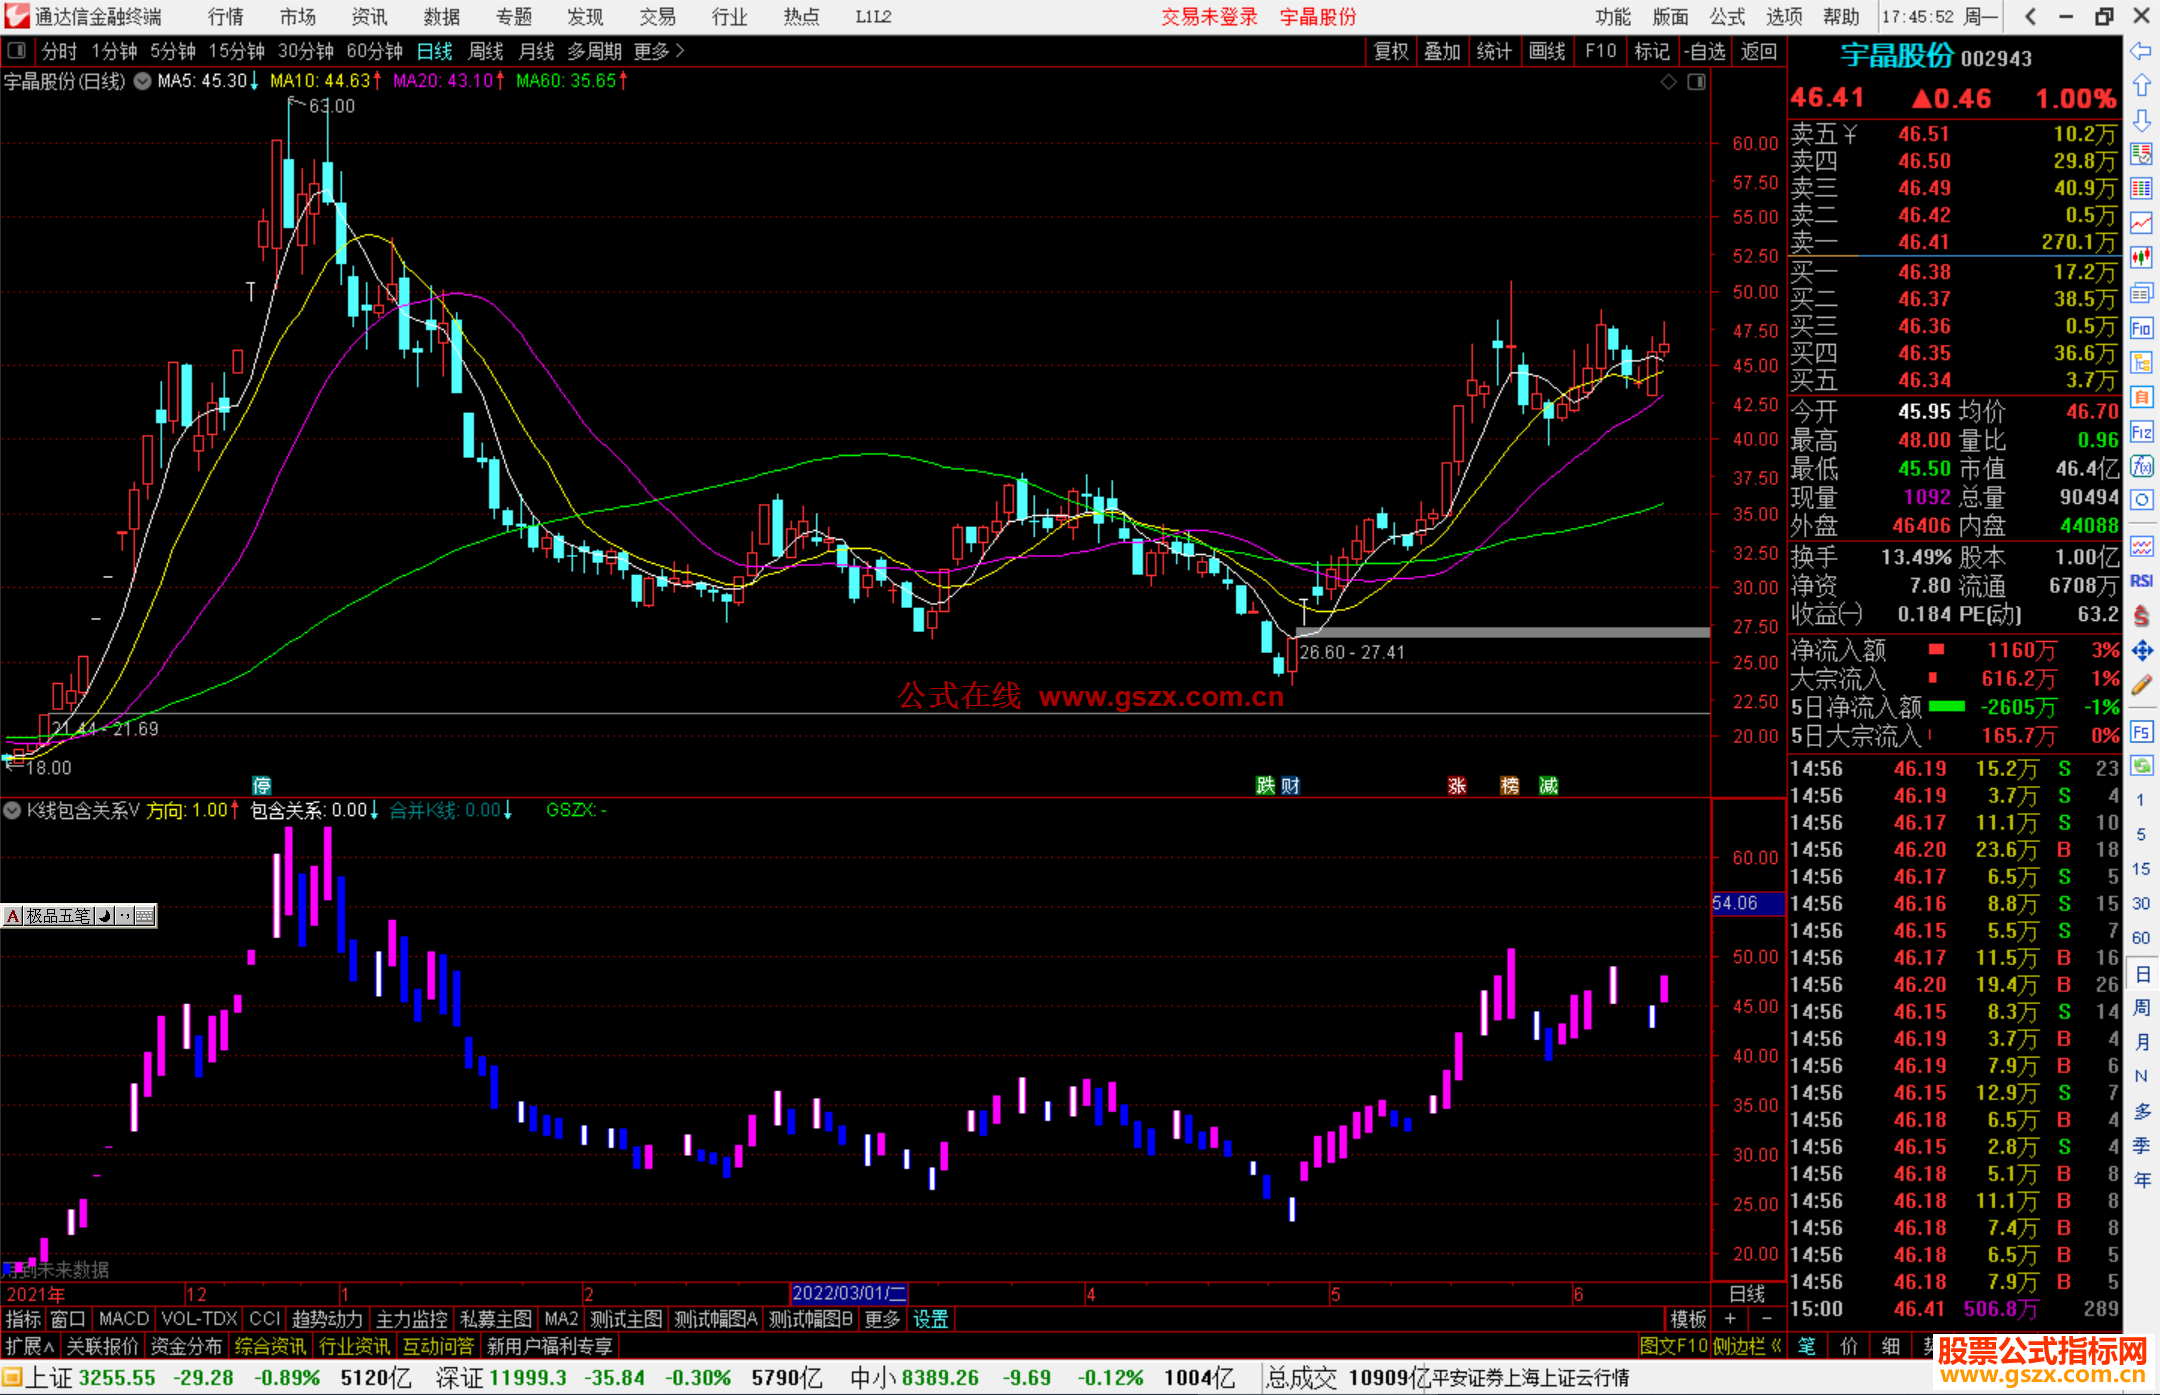Image resolution: width=2160 pixels, height=1395 pixels.
Task: Click the window split icon at chart top right
Action: 1696,82
